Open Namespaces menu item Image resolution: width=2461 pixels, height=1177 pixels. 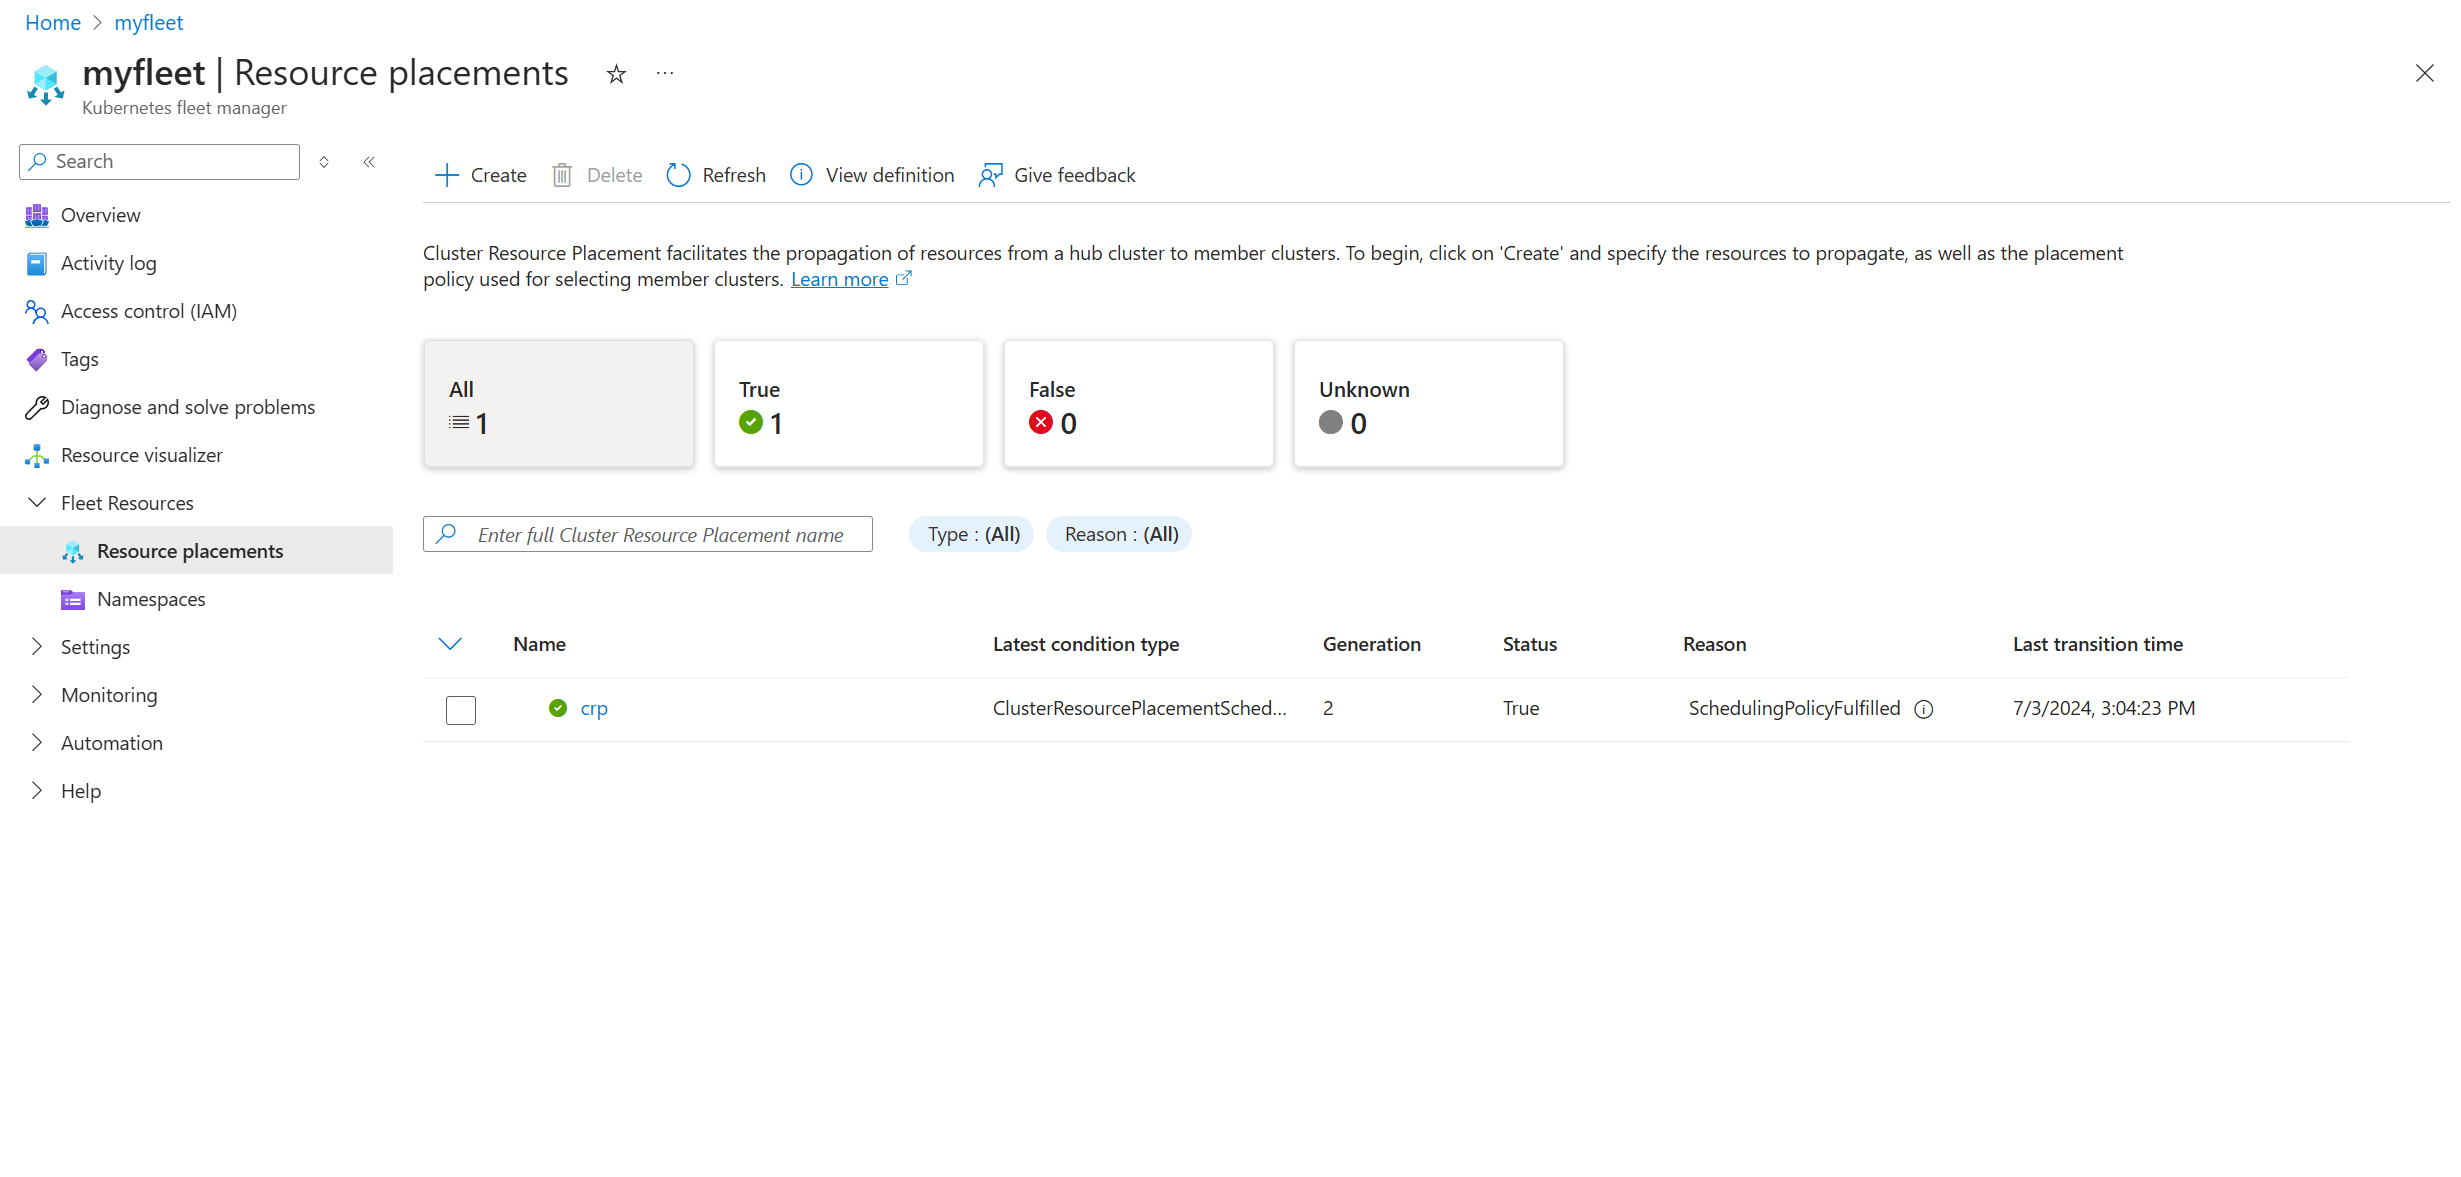pyautogui.click(x=151, y=599)
